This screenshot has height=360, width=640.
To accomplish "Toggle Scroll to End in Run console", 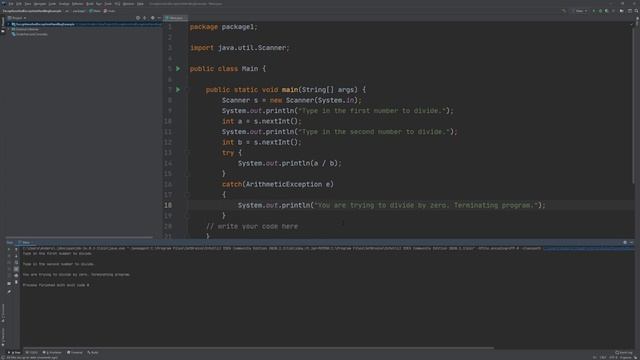I will [x=16, y=269].
